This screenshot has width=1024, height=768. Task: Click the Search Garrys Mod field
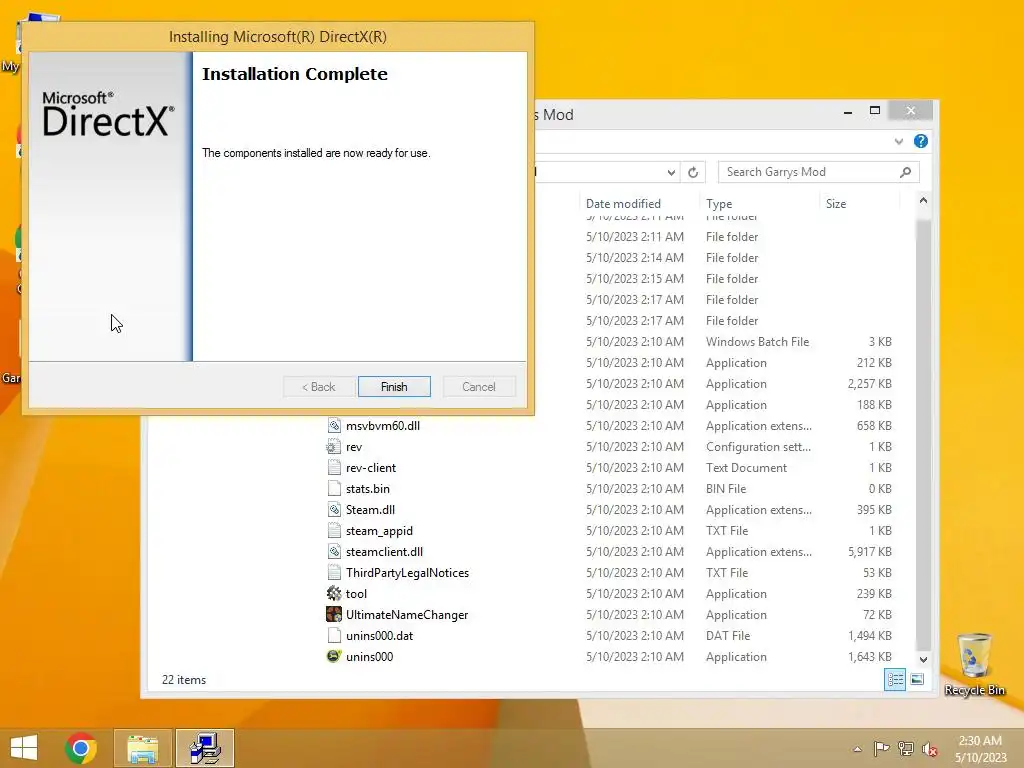pos(819,172)
